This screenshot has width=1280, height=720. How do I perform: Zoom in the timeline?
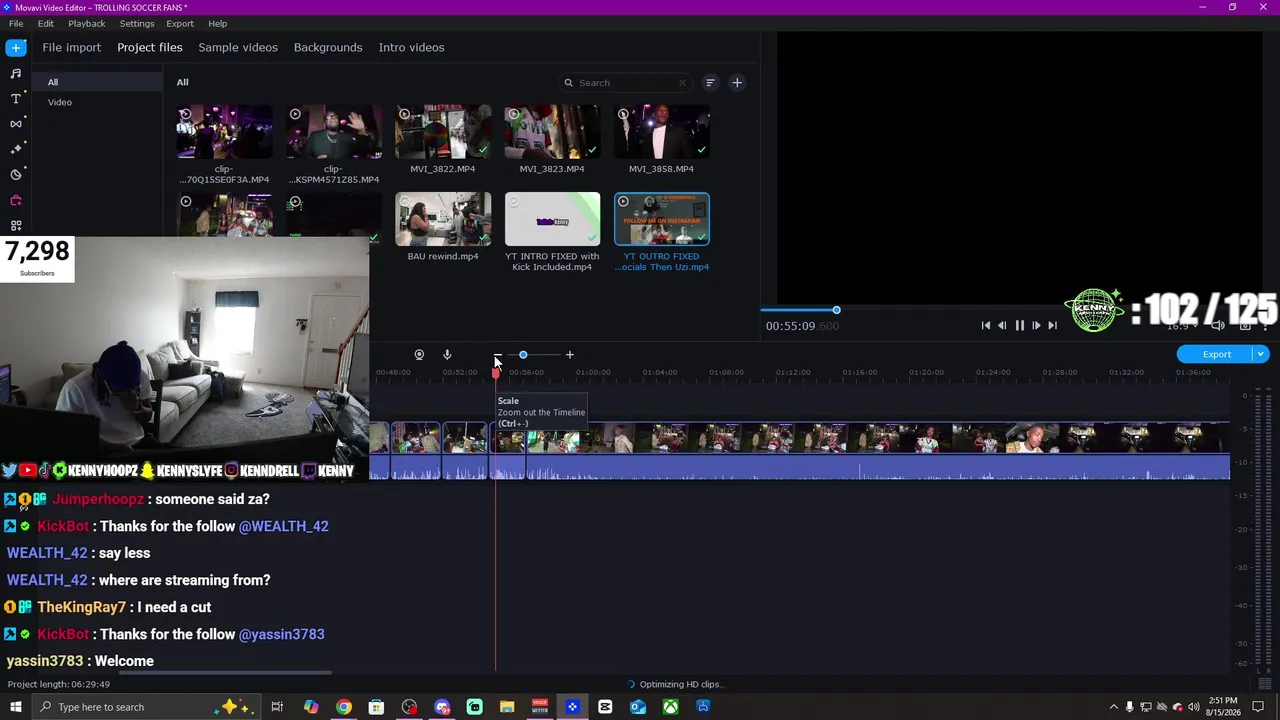[570, 355]
